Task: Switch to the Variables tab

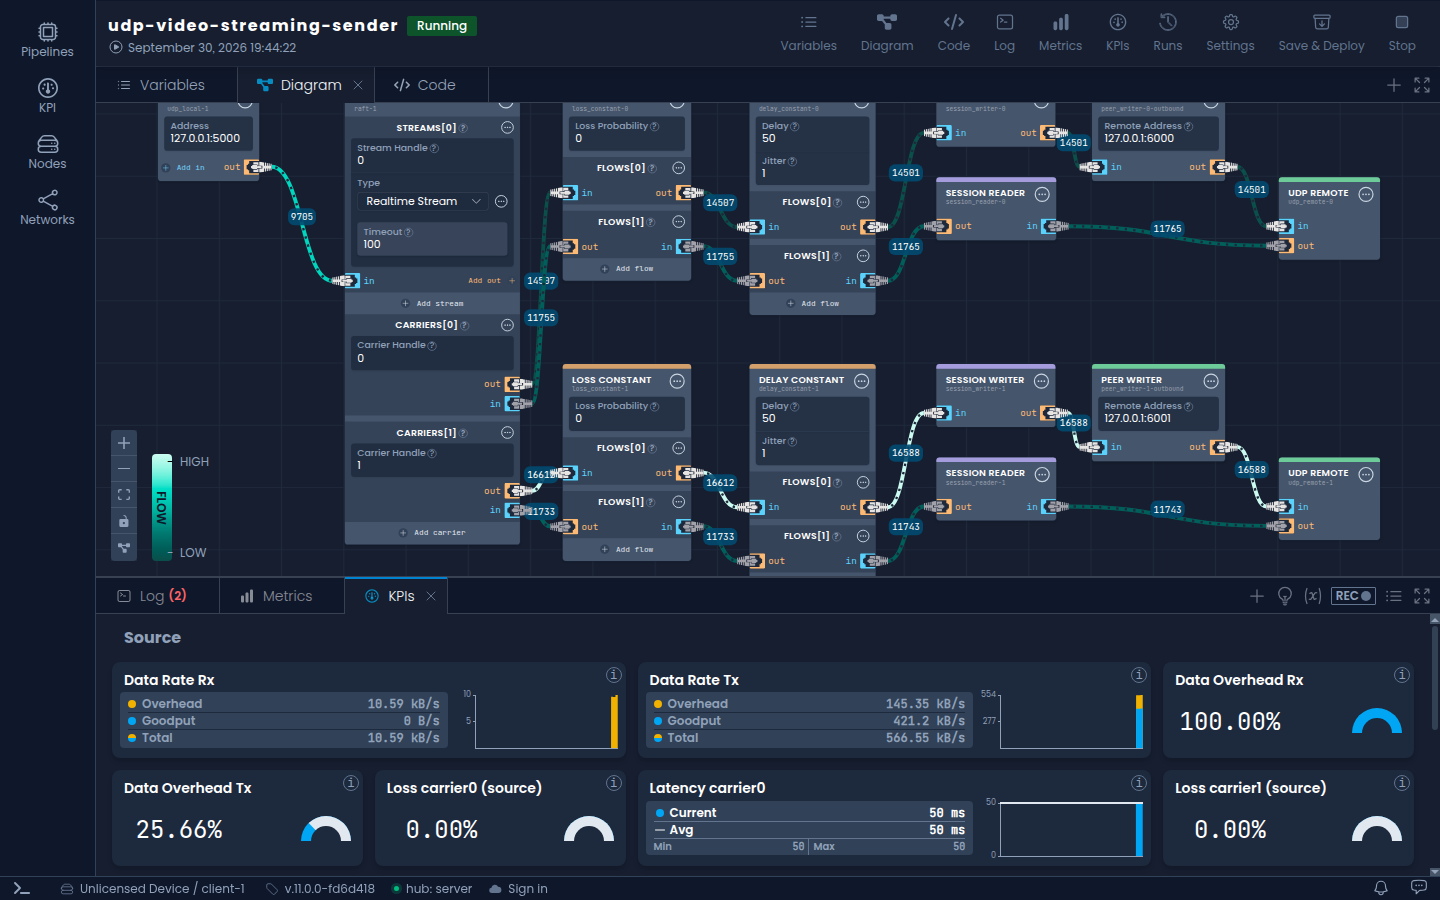Action: point(161,85)
